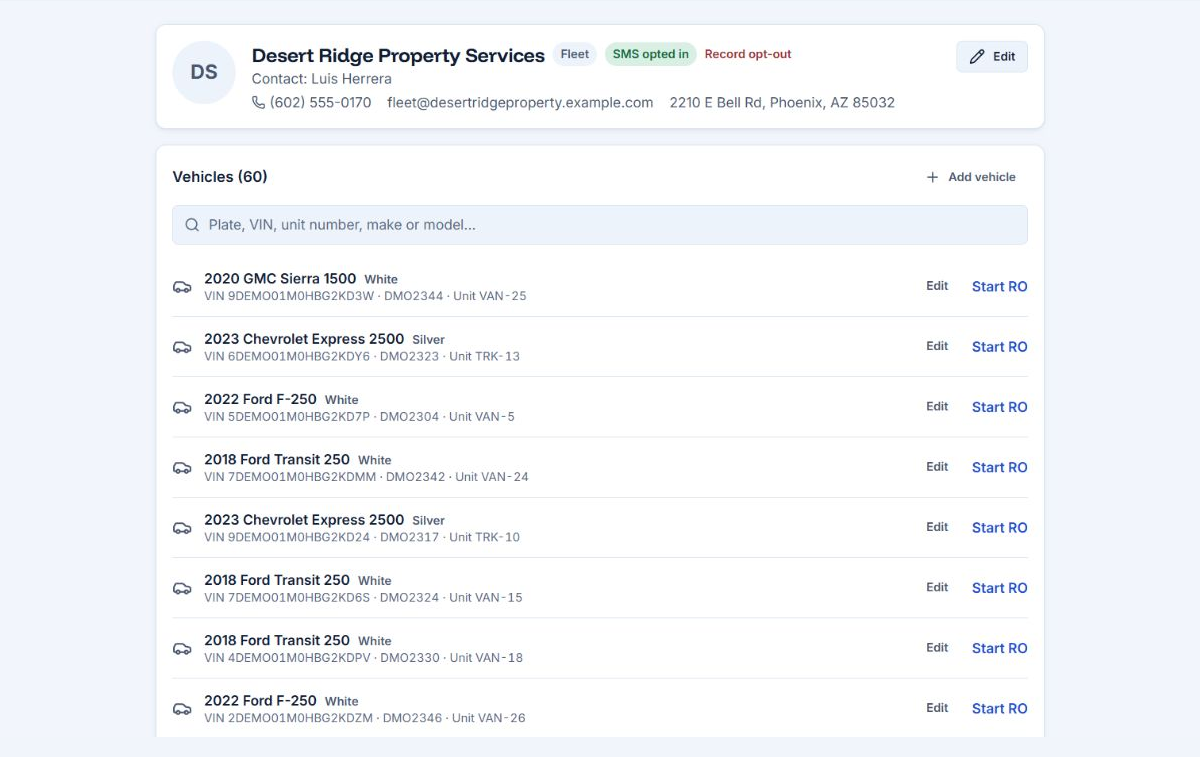Click VIN 5DEMO01M0HBG2KD7P details line
The image size is (1200, 757).
point(359,416)
